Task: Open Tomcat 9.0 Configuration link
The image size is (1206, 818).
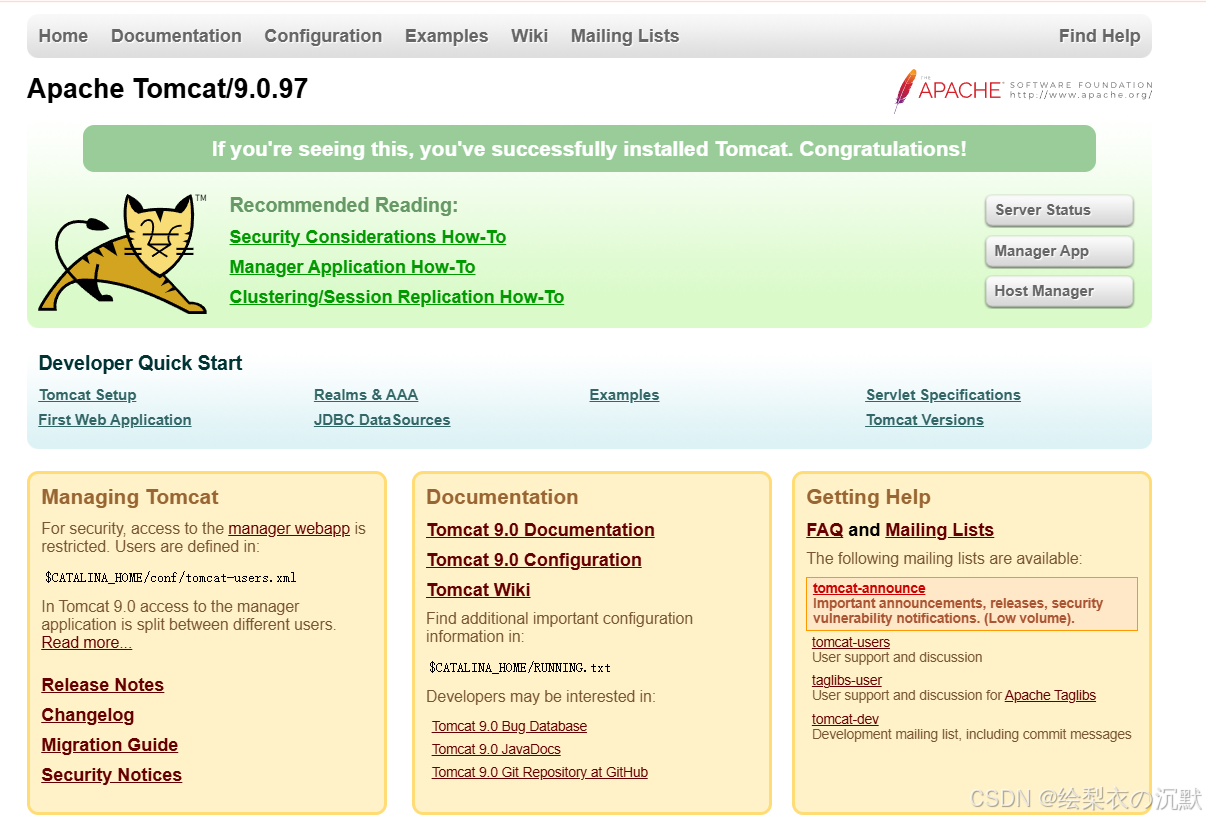Action: pos(534,560)
